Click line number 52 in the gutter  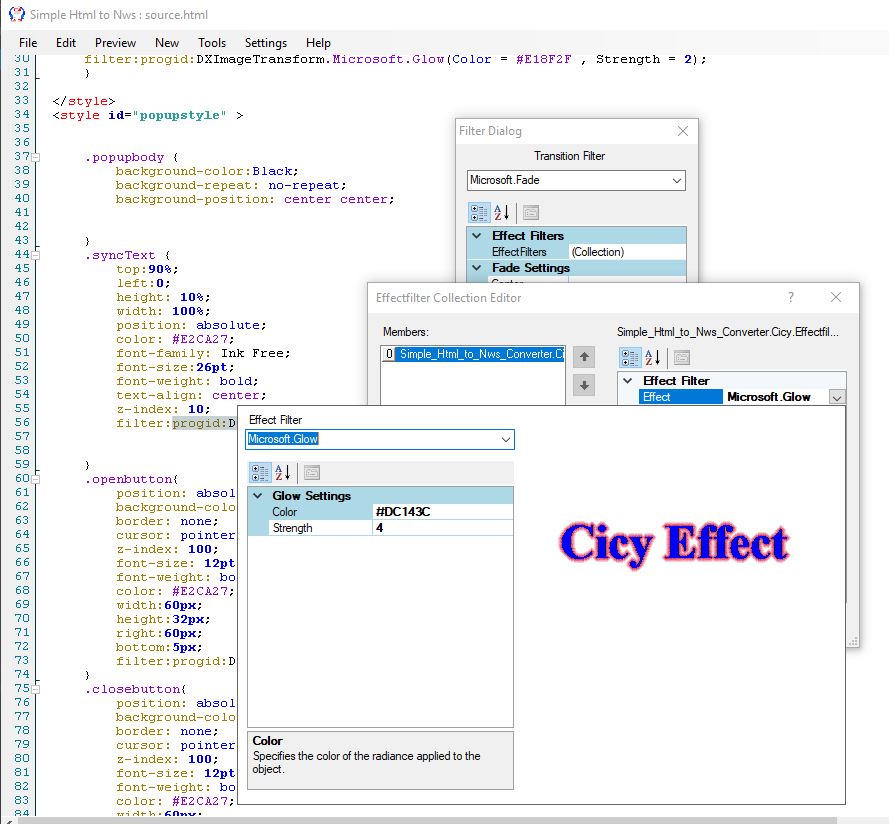(22, 366)
